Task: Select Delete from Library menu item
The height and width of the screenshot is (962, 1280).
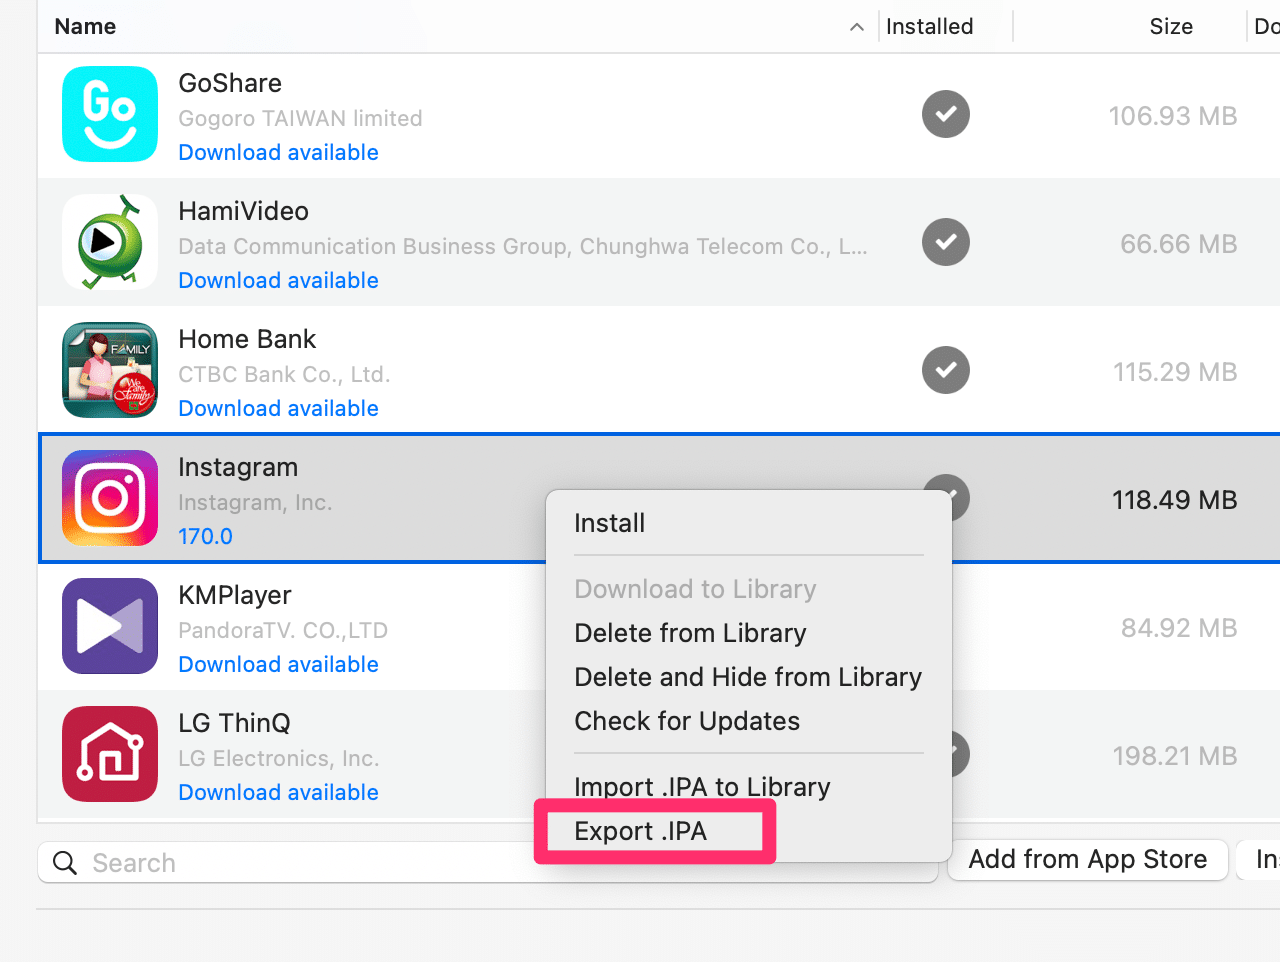Action: (690, 633)
